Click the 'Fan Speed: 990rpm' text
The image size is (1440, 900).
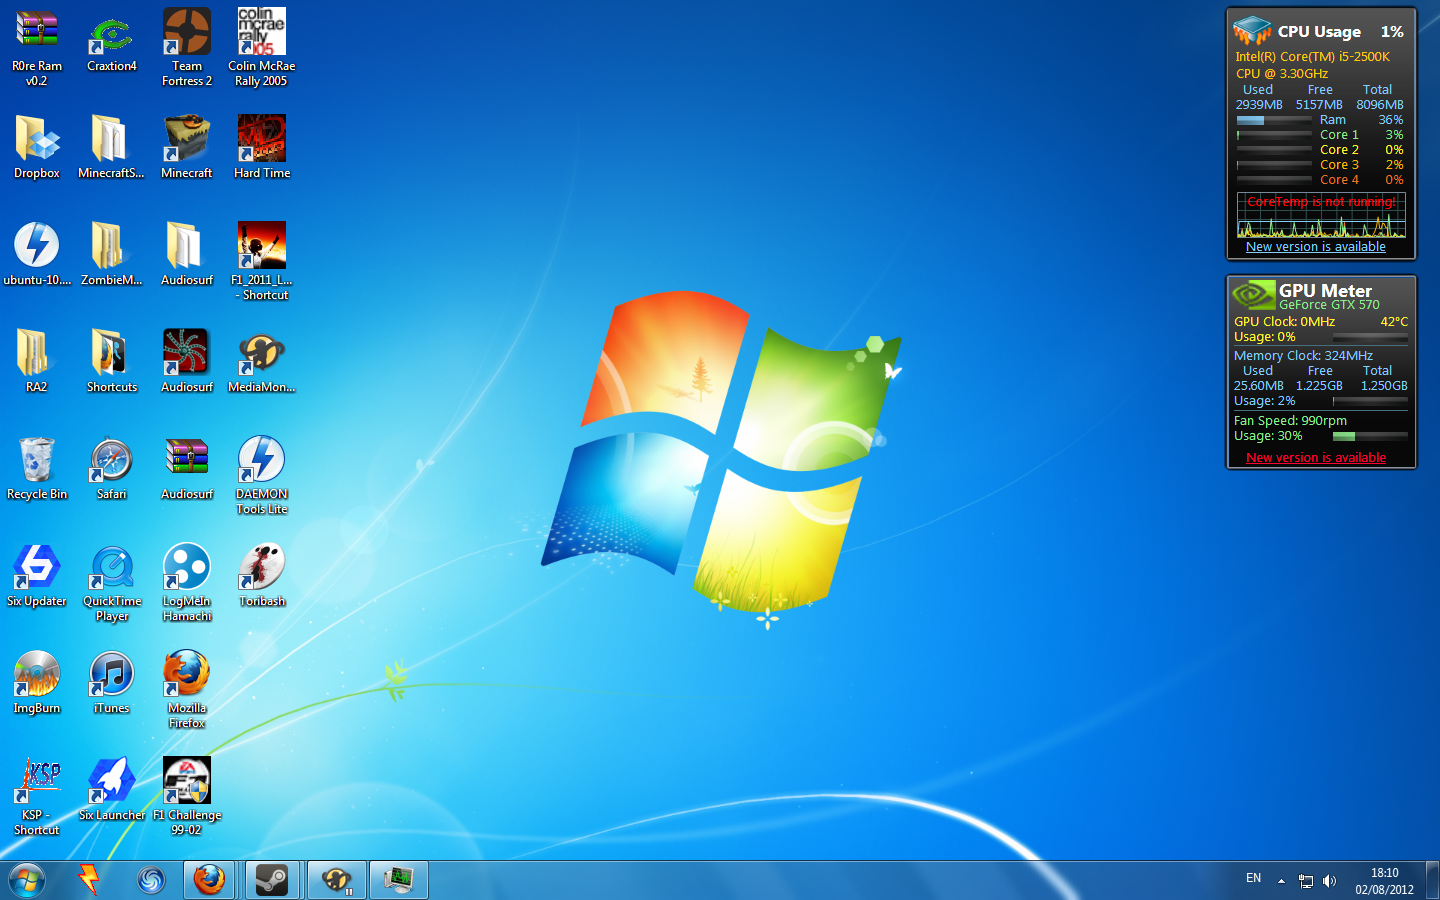pyautogui.click(x=1290, y=421)
